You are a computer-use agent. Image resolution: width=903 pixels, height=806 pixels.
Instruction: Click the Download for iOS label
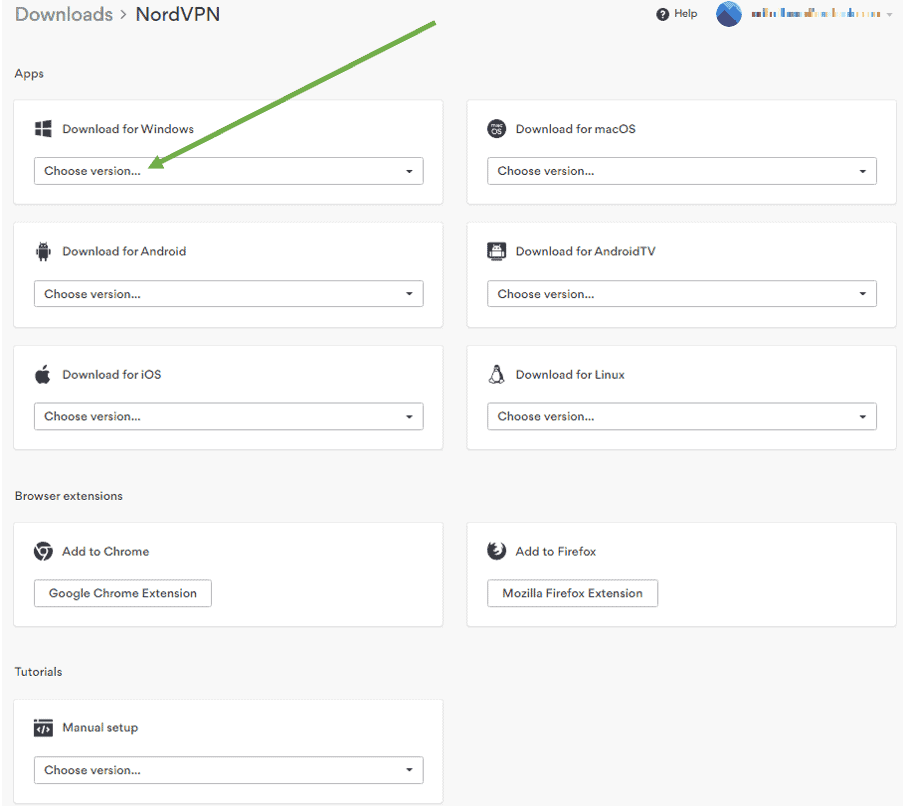[112, 375]
